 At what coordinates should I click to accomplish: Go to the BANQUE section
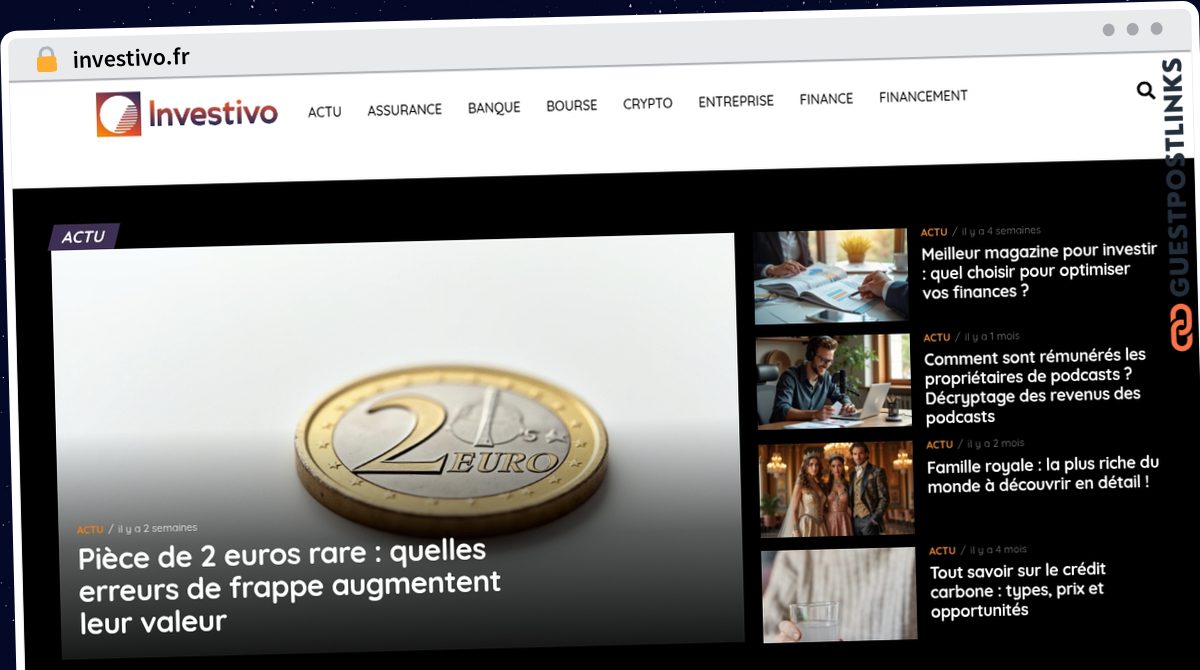(x=494, y=108)
